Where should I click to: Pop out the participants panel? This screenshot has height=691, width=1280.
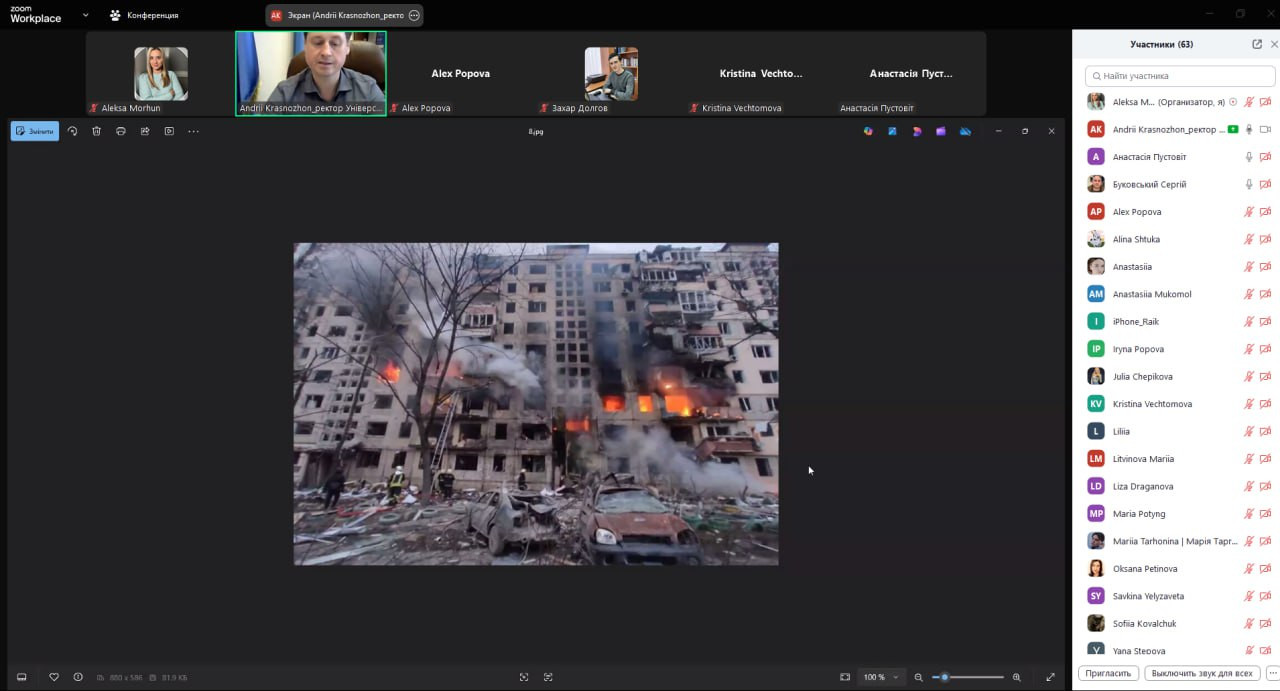(x=1257, y=44)
